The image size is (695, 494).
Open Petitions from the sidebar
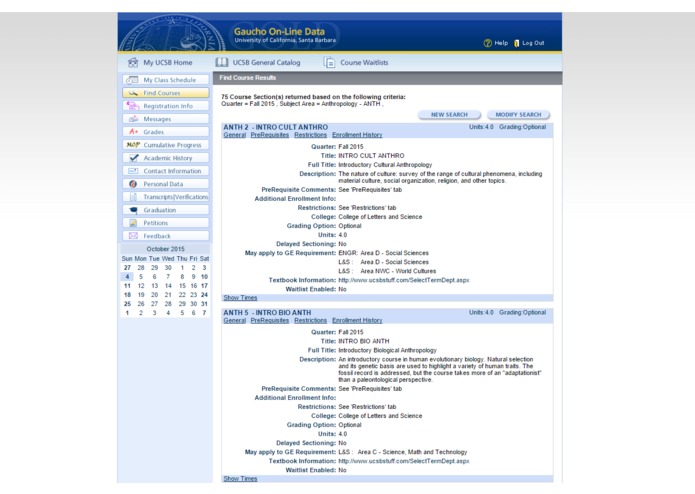click(x=166, y=223)
